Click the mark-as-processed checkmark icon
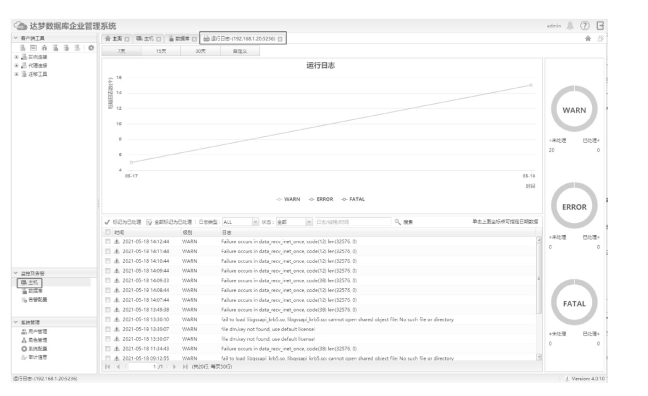The width and height of the screenshot is (648, 396). click(x=107, y=222)
